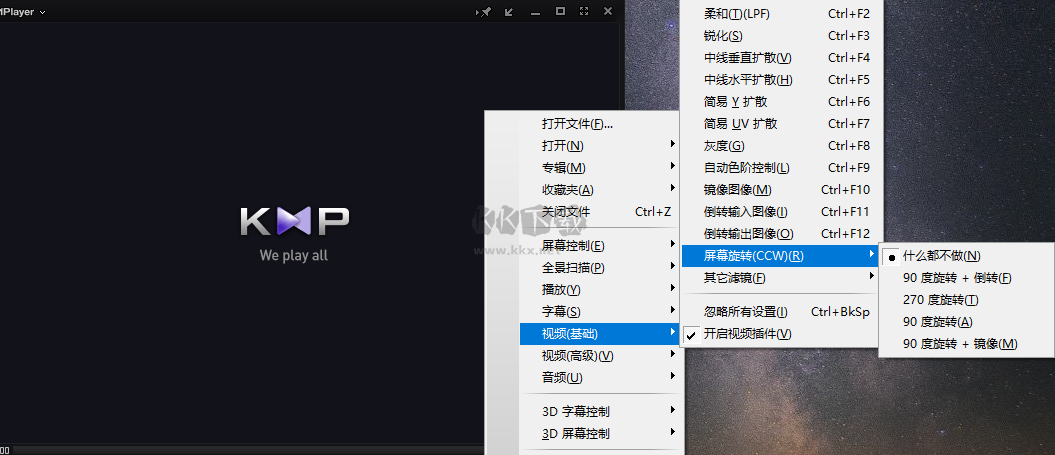Expand the 其它滤镜(F) submenu
1055x455 pixels.
tap(735, 278)
